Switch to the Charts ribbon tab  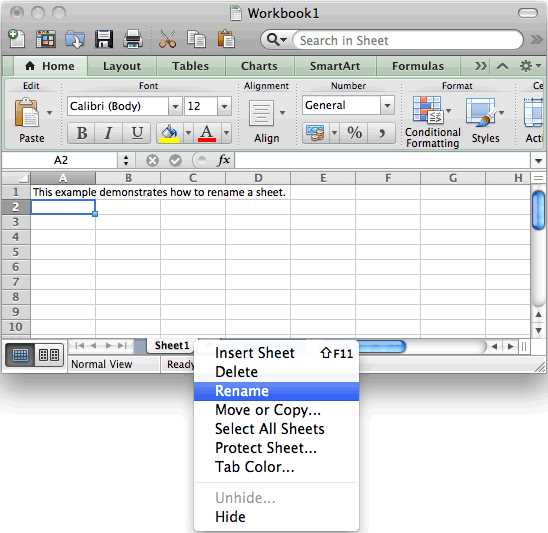click(259, 66)
